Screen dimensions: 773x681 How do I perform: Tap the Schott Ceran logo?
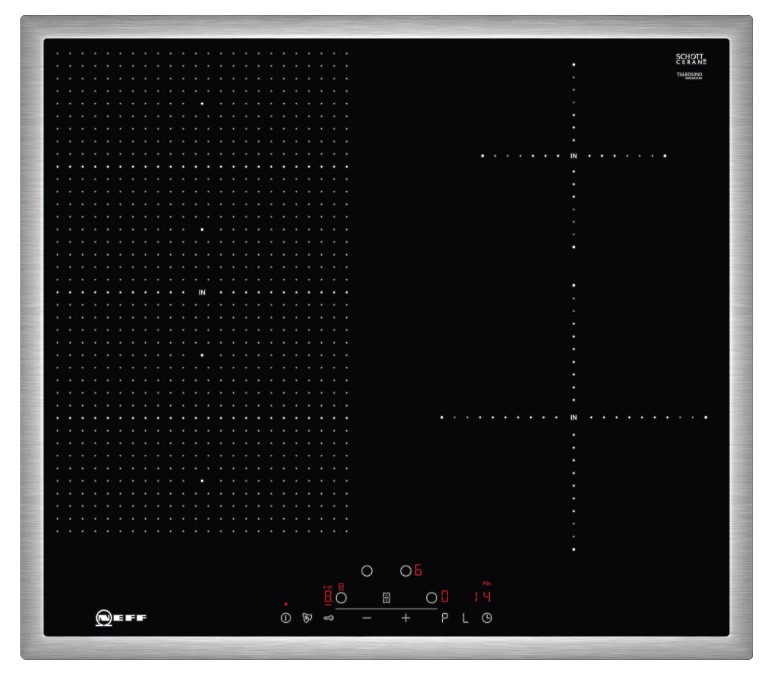(690, 62)
